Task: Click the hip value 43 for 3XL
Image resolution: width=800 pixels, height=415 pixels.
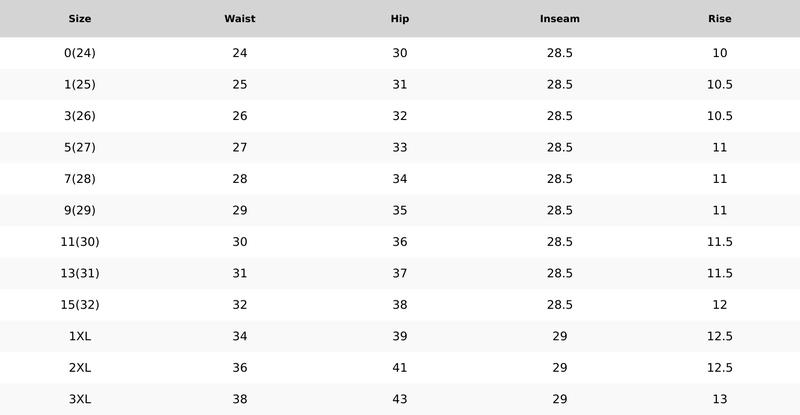Action: click(x=399, y=399)
